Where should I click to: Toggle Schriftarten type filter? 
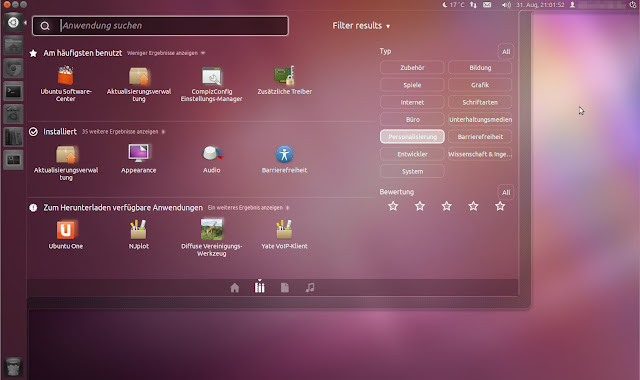click(480, 102)
